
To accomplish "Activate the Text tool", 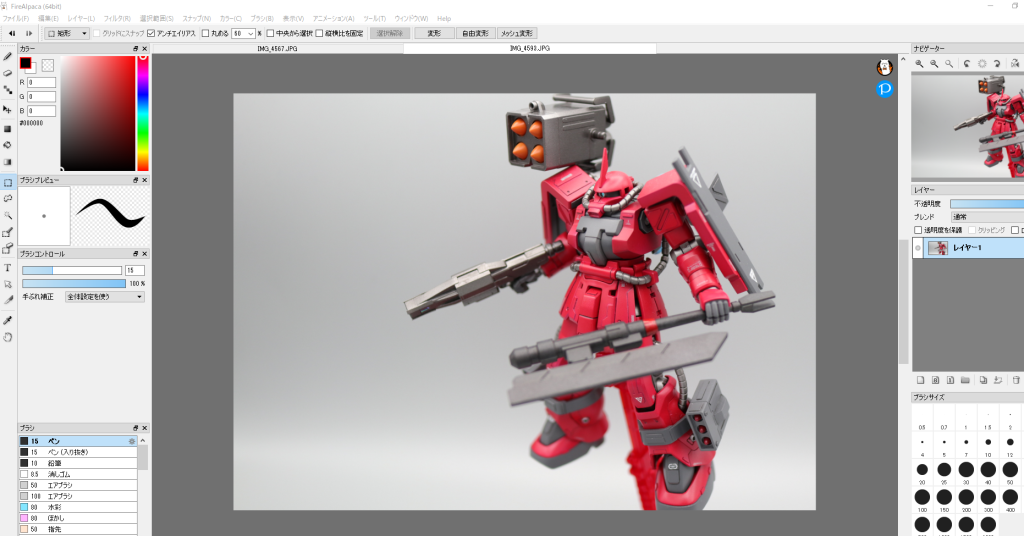I will coord(8,268).
